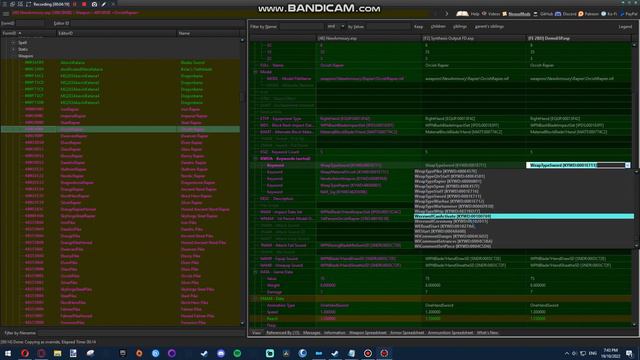This screenshot has height=360, width=640.
Task: Click the left tree panel vertical scrollbar
Action: click(x=242, y=182)
